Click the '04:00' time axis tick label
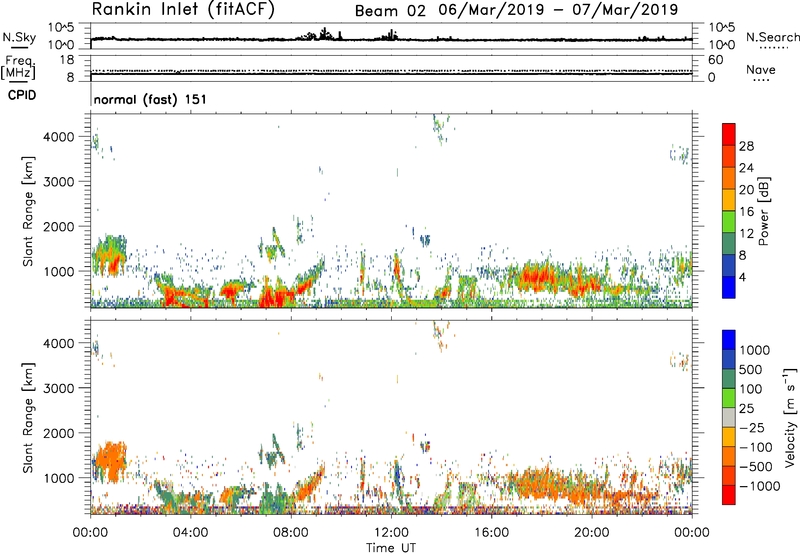800x554 pixels. [190, 533]
